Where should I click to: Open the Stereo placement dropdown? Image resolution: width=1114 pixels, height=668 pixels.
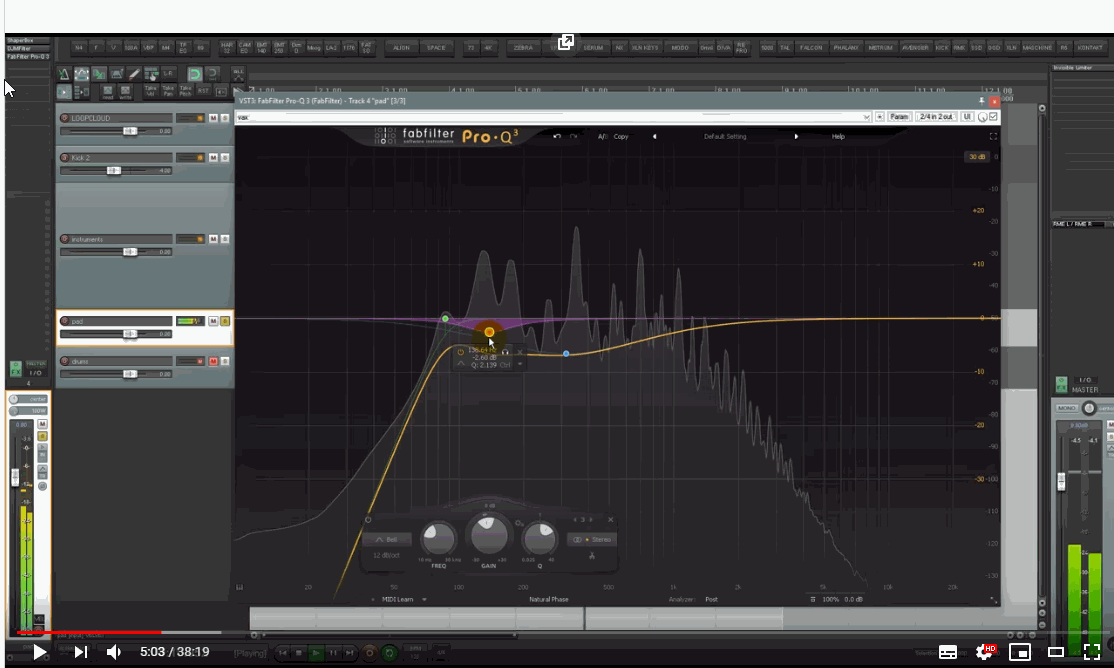[x=591, y=539]
